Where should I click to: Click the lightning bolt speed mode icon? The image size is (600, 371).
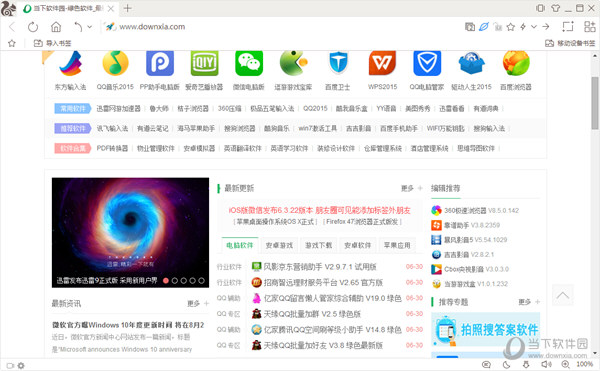point(523,27)
